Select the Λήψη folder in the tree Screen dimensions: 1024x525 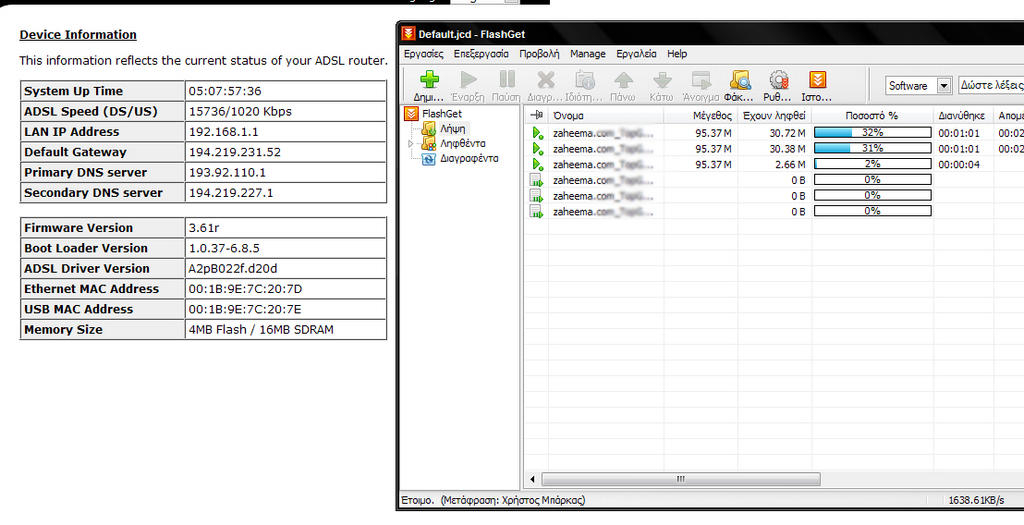click(452, 129)
